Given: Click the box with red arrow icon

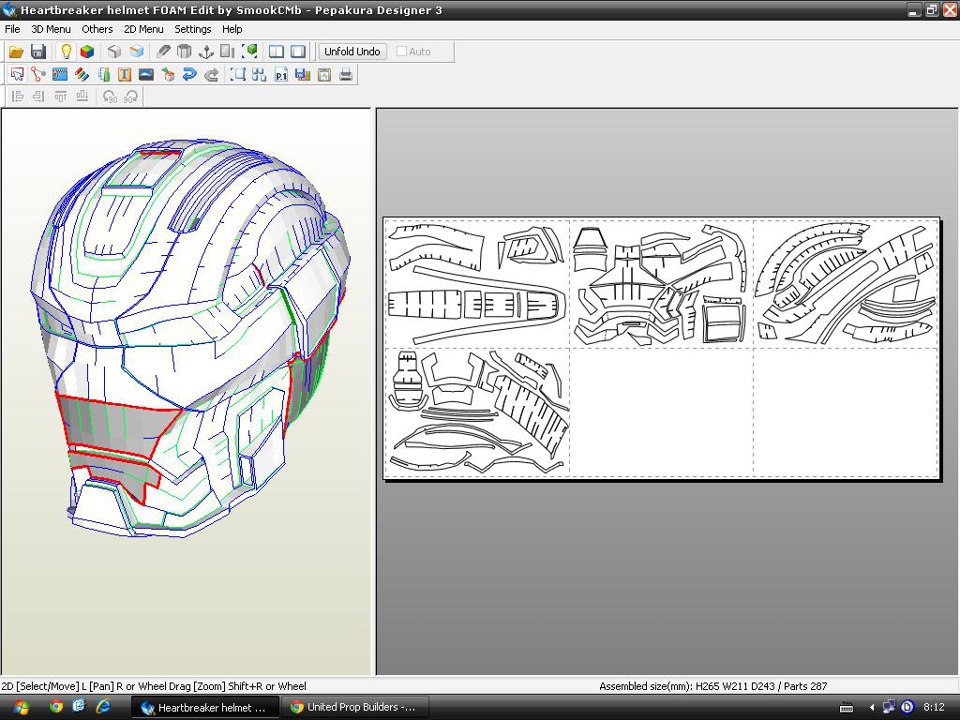Looking at the screenshot, I should pyautogui.click(x=168, y=75).
